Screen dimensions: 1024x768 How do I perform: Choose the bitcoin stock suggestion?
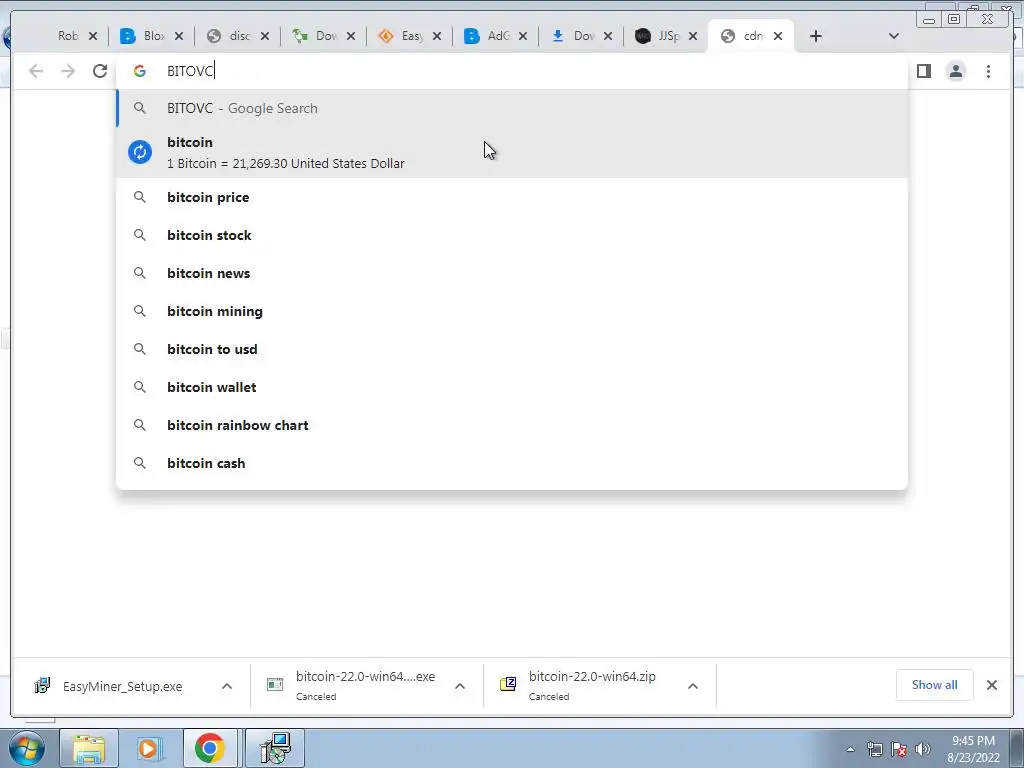[513, 235]
